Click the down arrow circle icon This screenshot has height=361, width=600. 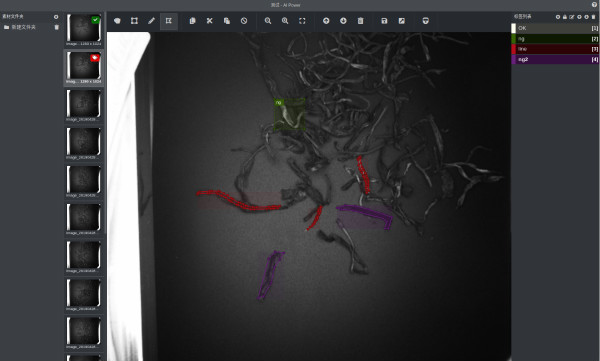click(343, 21)
